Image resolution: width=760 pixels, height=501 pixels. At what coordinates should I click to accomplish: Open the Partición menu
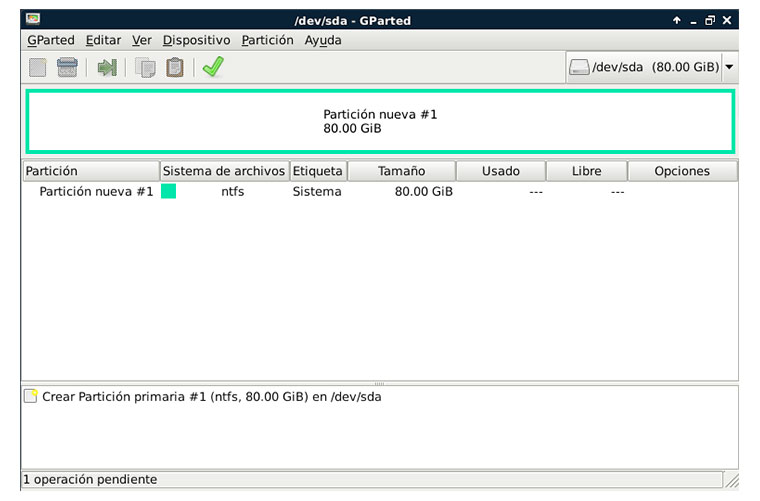point(268,40)
